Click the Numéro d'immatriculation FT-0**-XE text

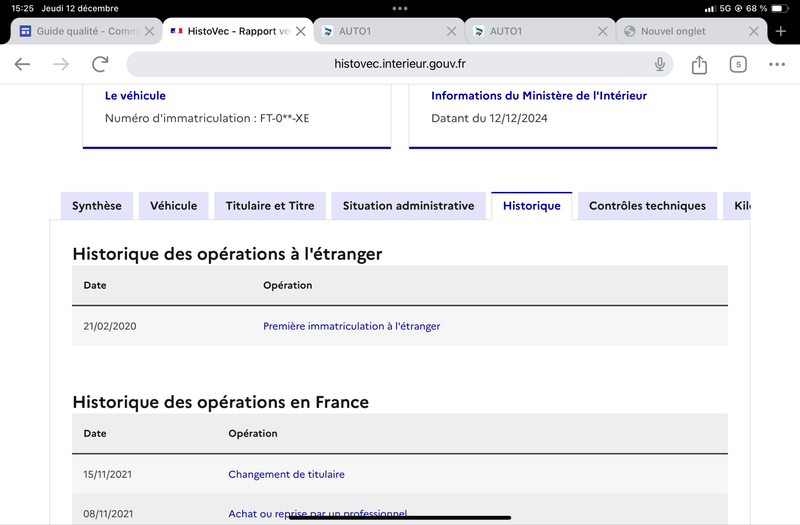pos(207,118)
